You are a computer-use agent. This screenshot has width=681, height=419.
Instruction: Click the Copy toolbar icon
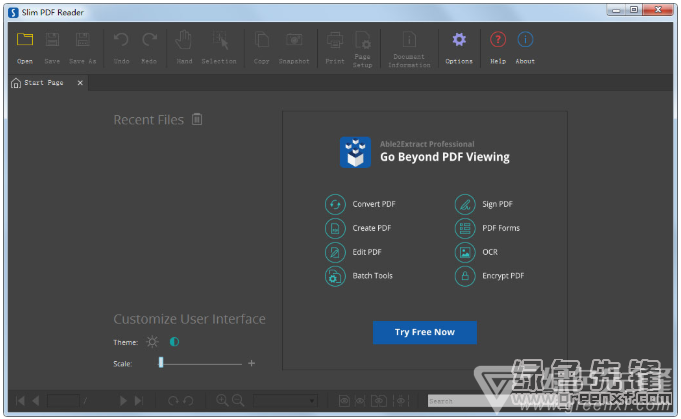click(x=261, y=40)
